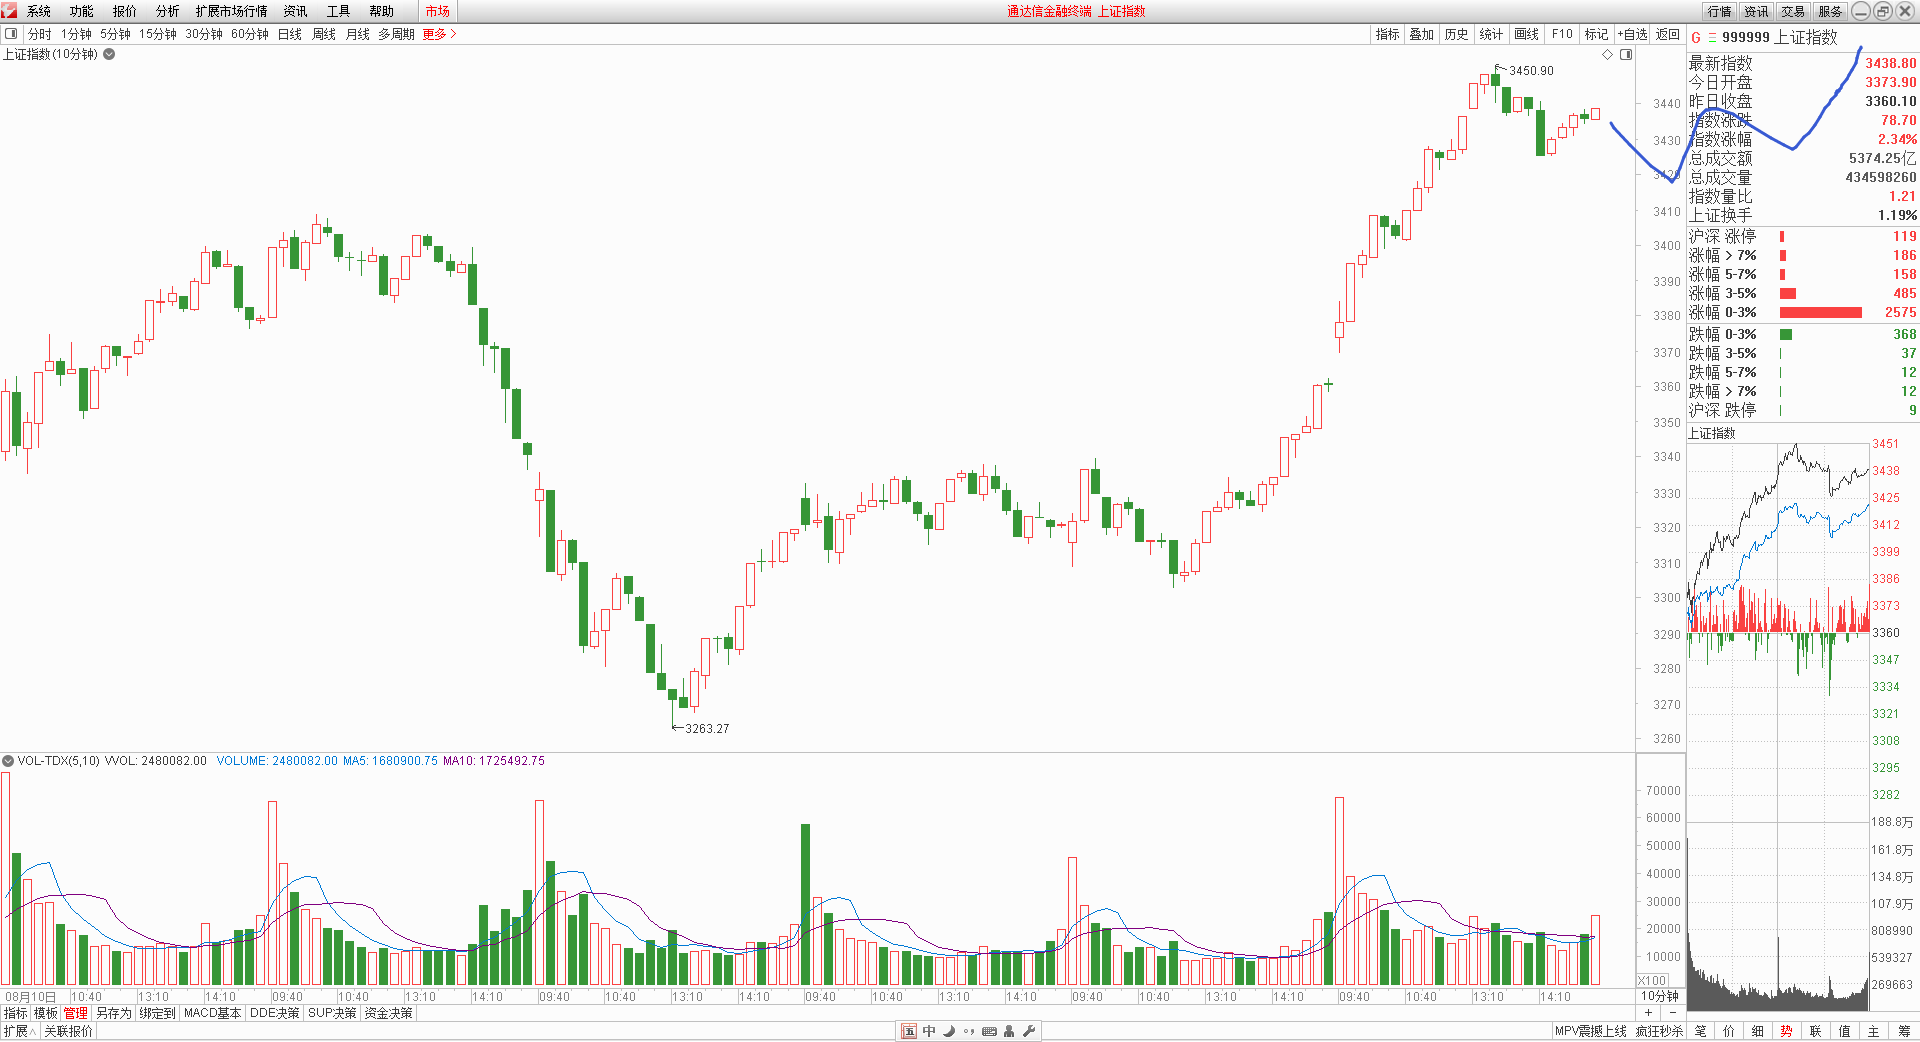Click the red G icon beside 999999
Screen dimensions: 1920x1042
1696,38
